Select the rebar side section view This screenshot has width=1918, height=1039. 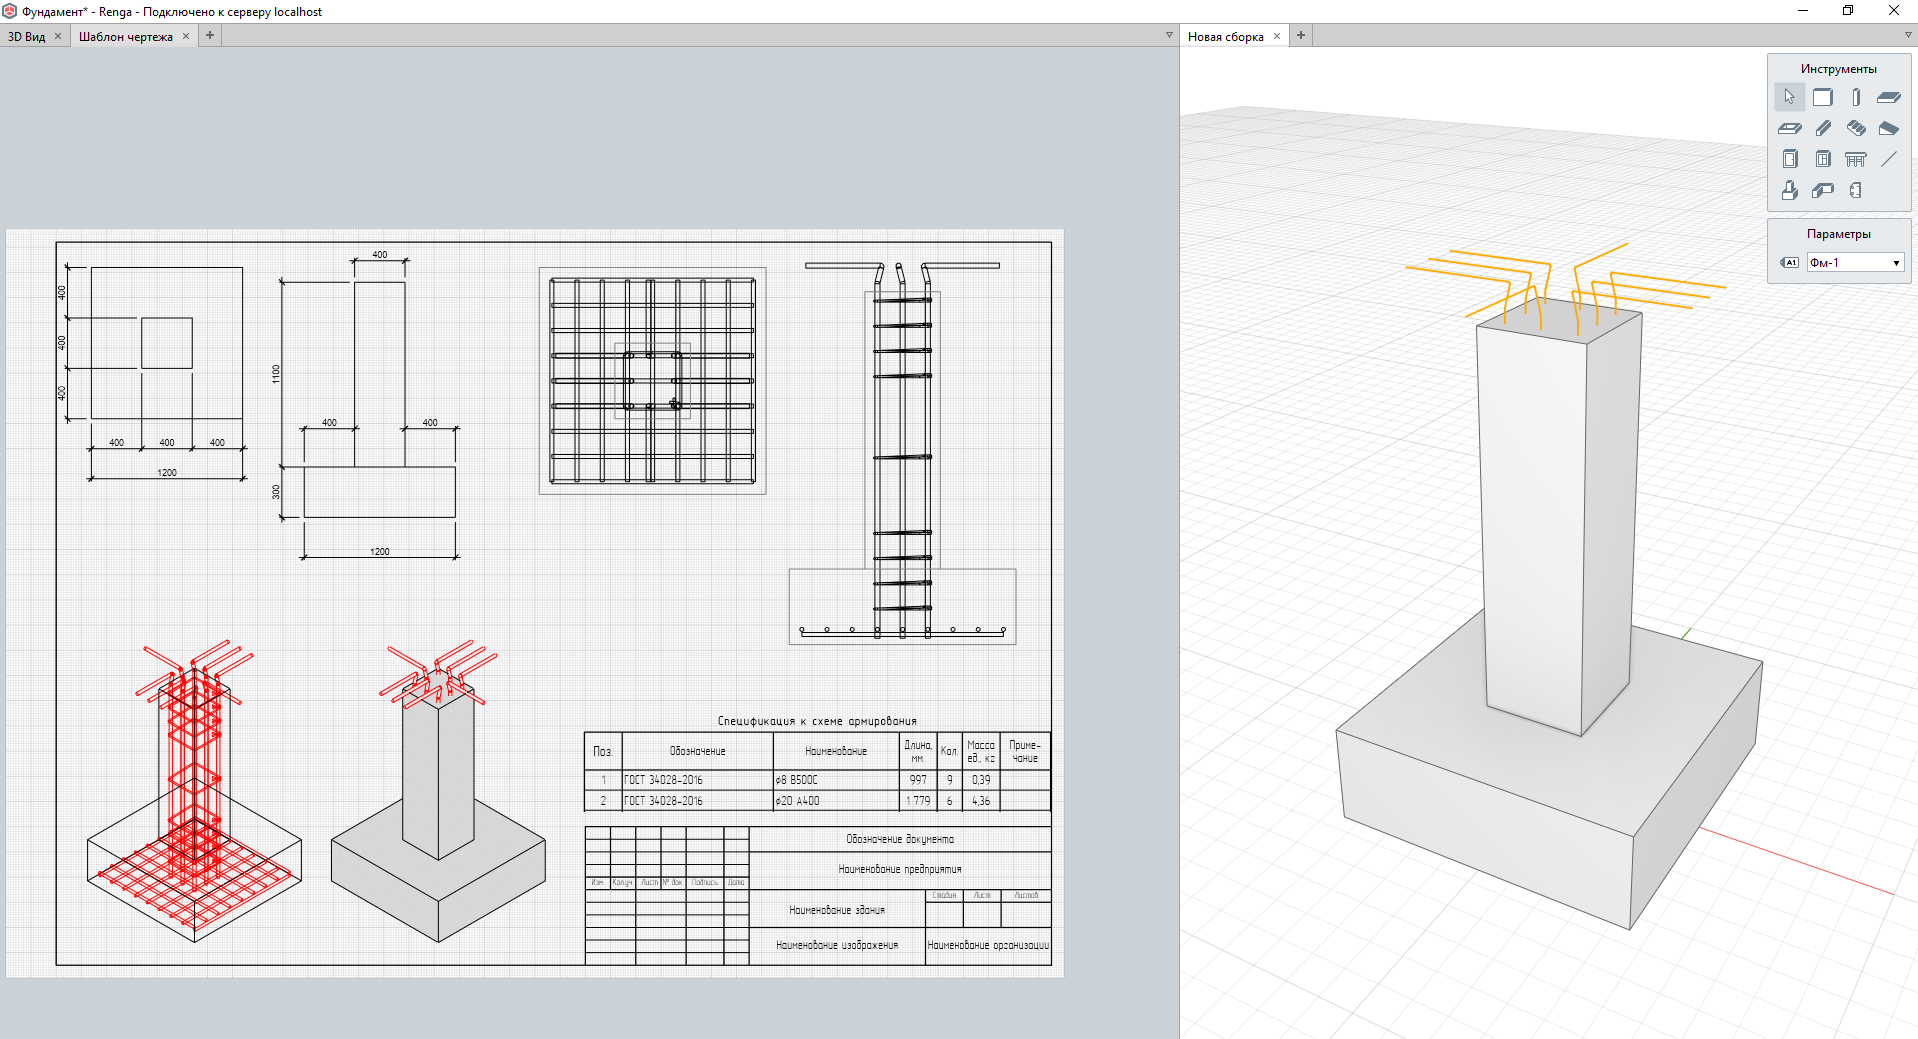pyautogui.click(x=902, y=452)
